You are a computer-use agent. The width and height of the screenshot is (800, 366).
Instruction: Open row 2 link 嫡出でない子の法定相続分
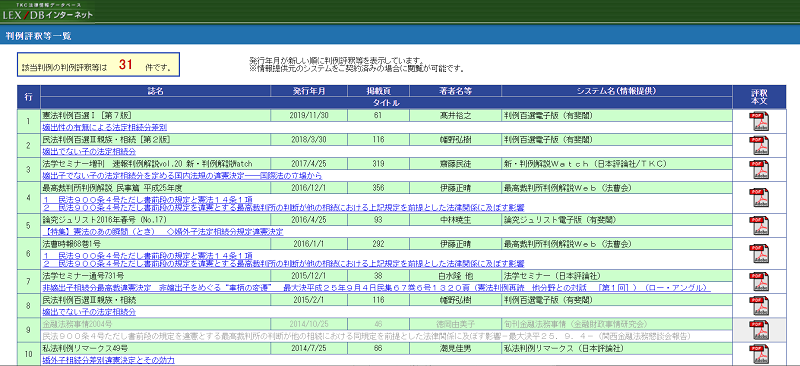(89, 152)
